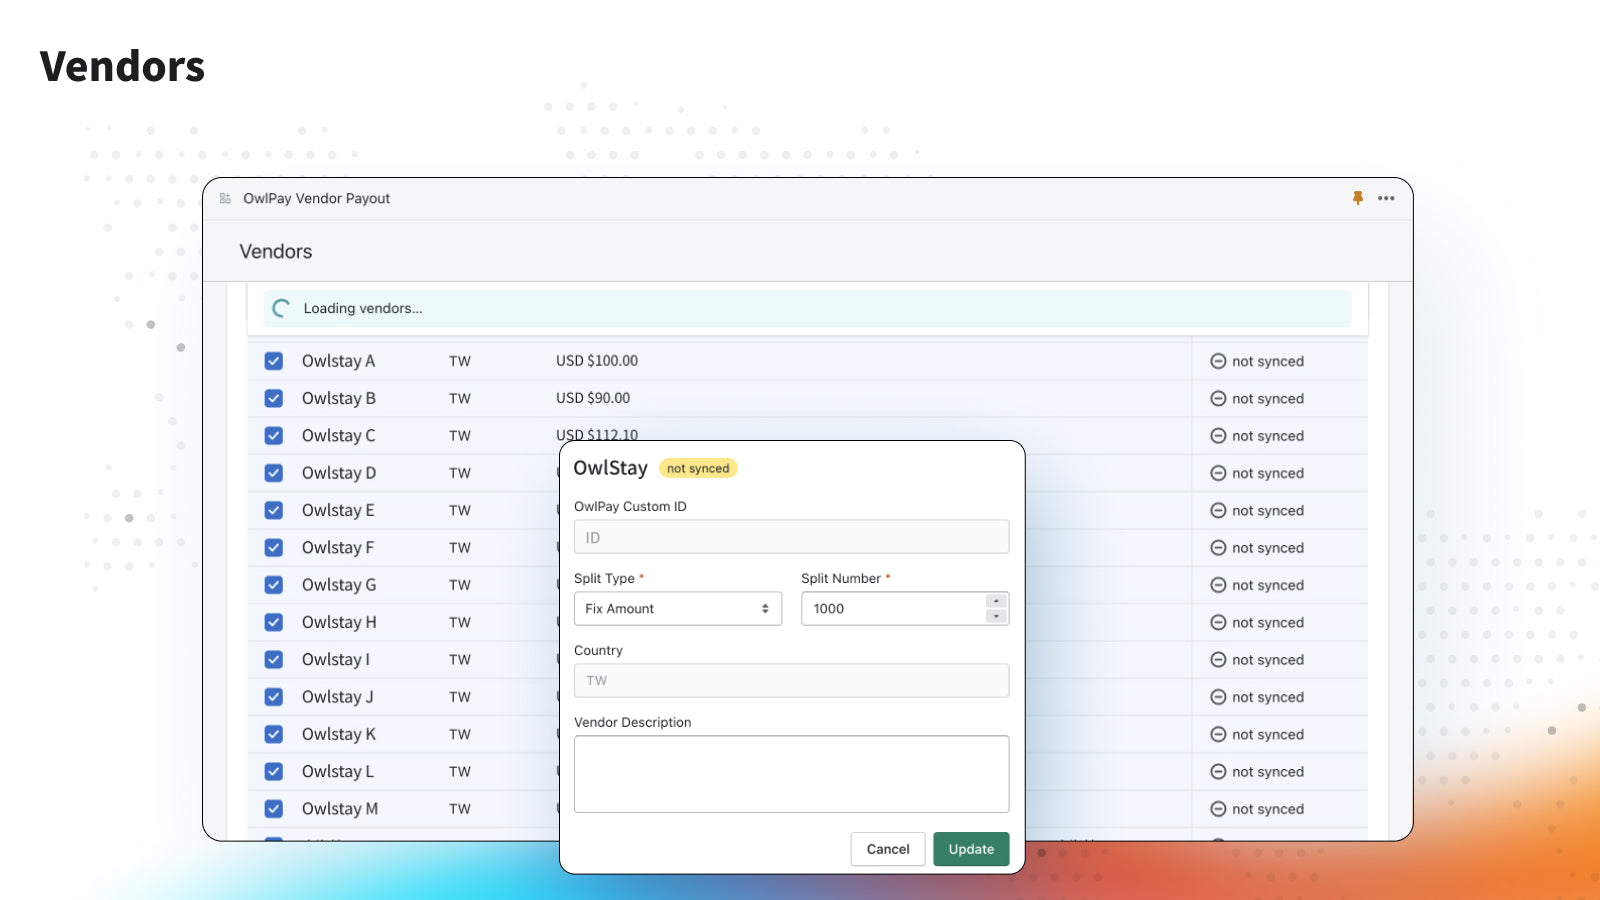Click the not synced icon for Owlstay E

(1217, 510)
